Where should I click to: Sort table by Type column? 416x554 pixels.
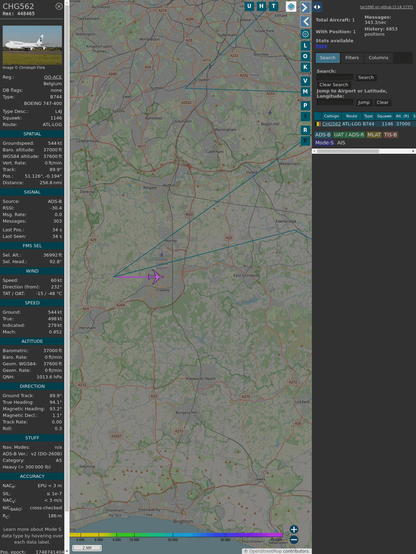[368, 116]
